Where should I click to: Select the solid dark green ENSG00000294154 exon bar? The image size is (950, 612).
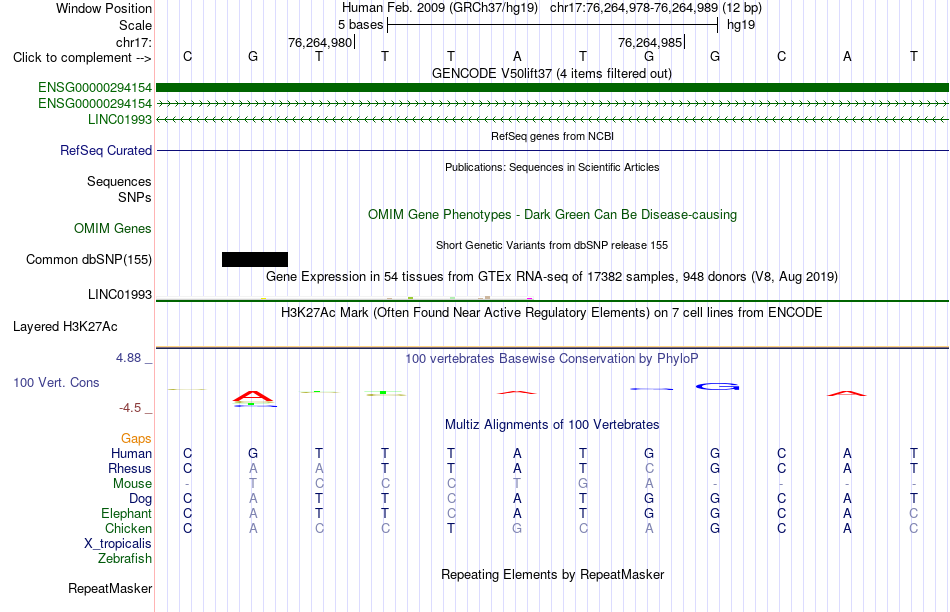(x=552, y=88)
